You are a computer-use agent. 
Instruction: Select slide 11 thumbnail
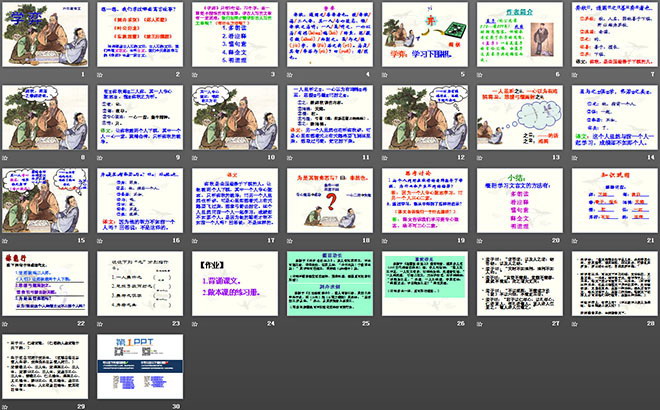click(330, 117)
